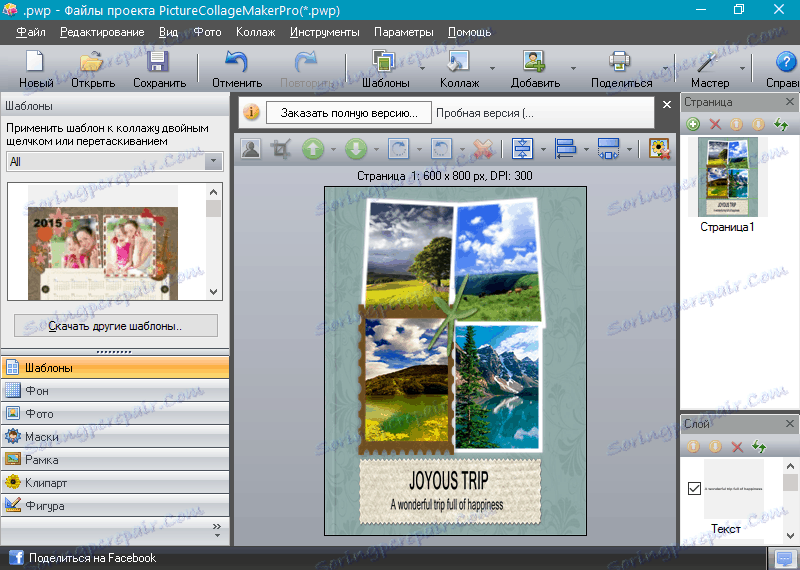Click the Коллаж toolbar icon
Viewport: 800px width, 570px height.
459,61
